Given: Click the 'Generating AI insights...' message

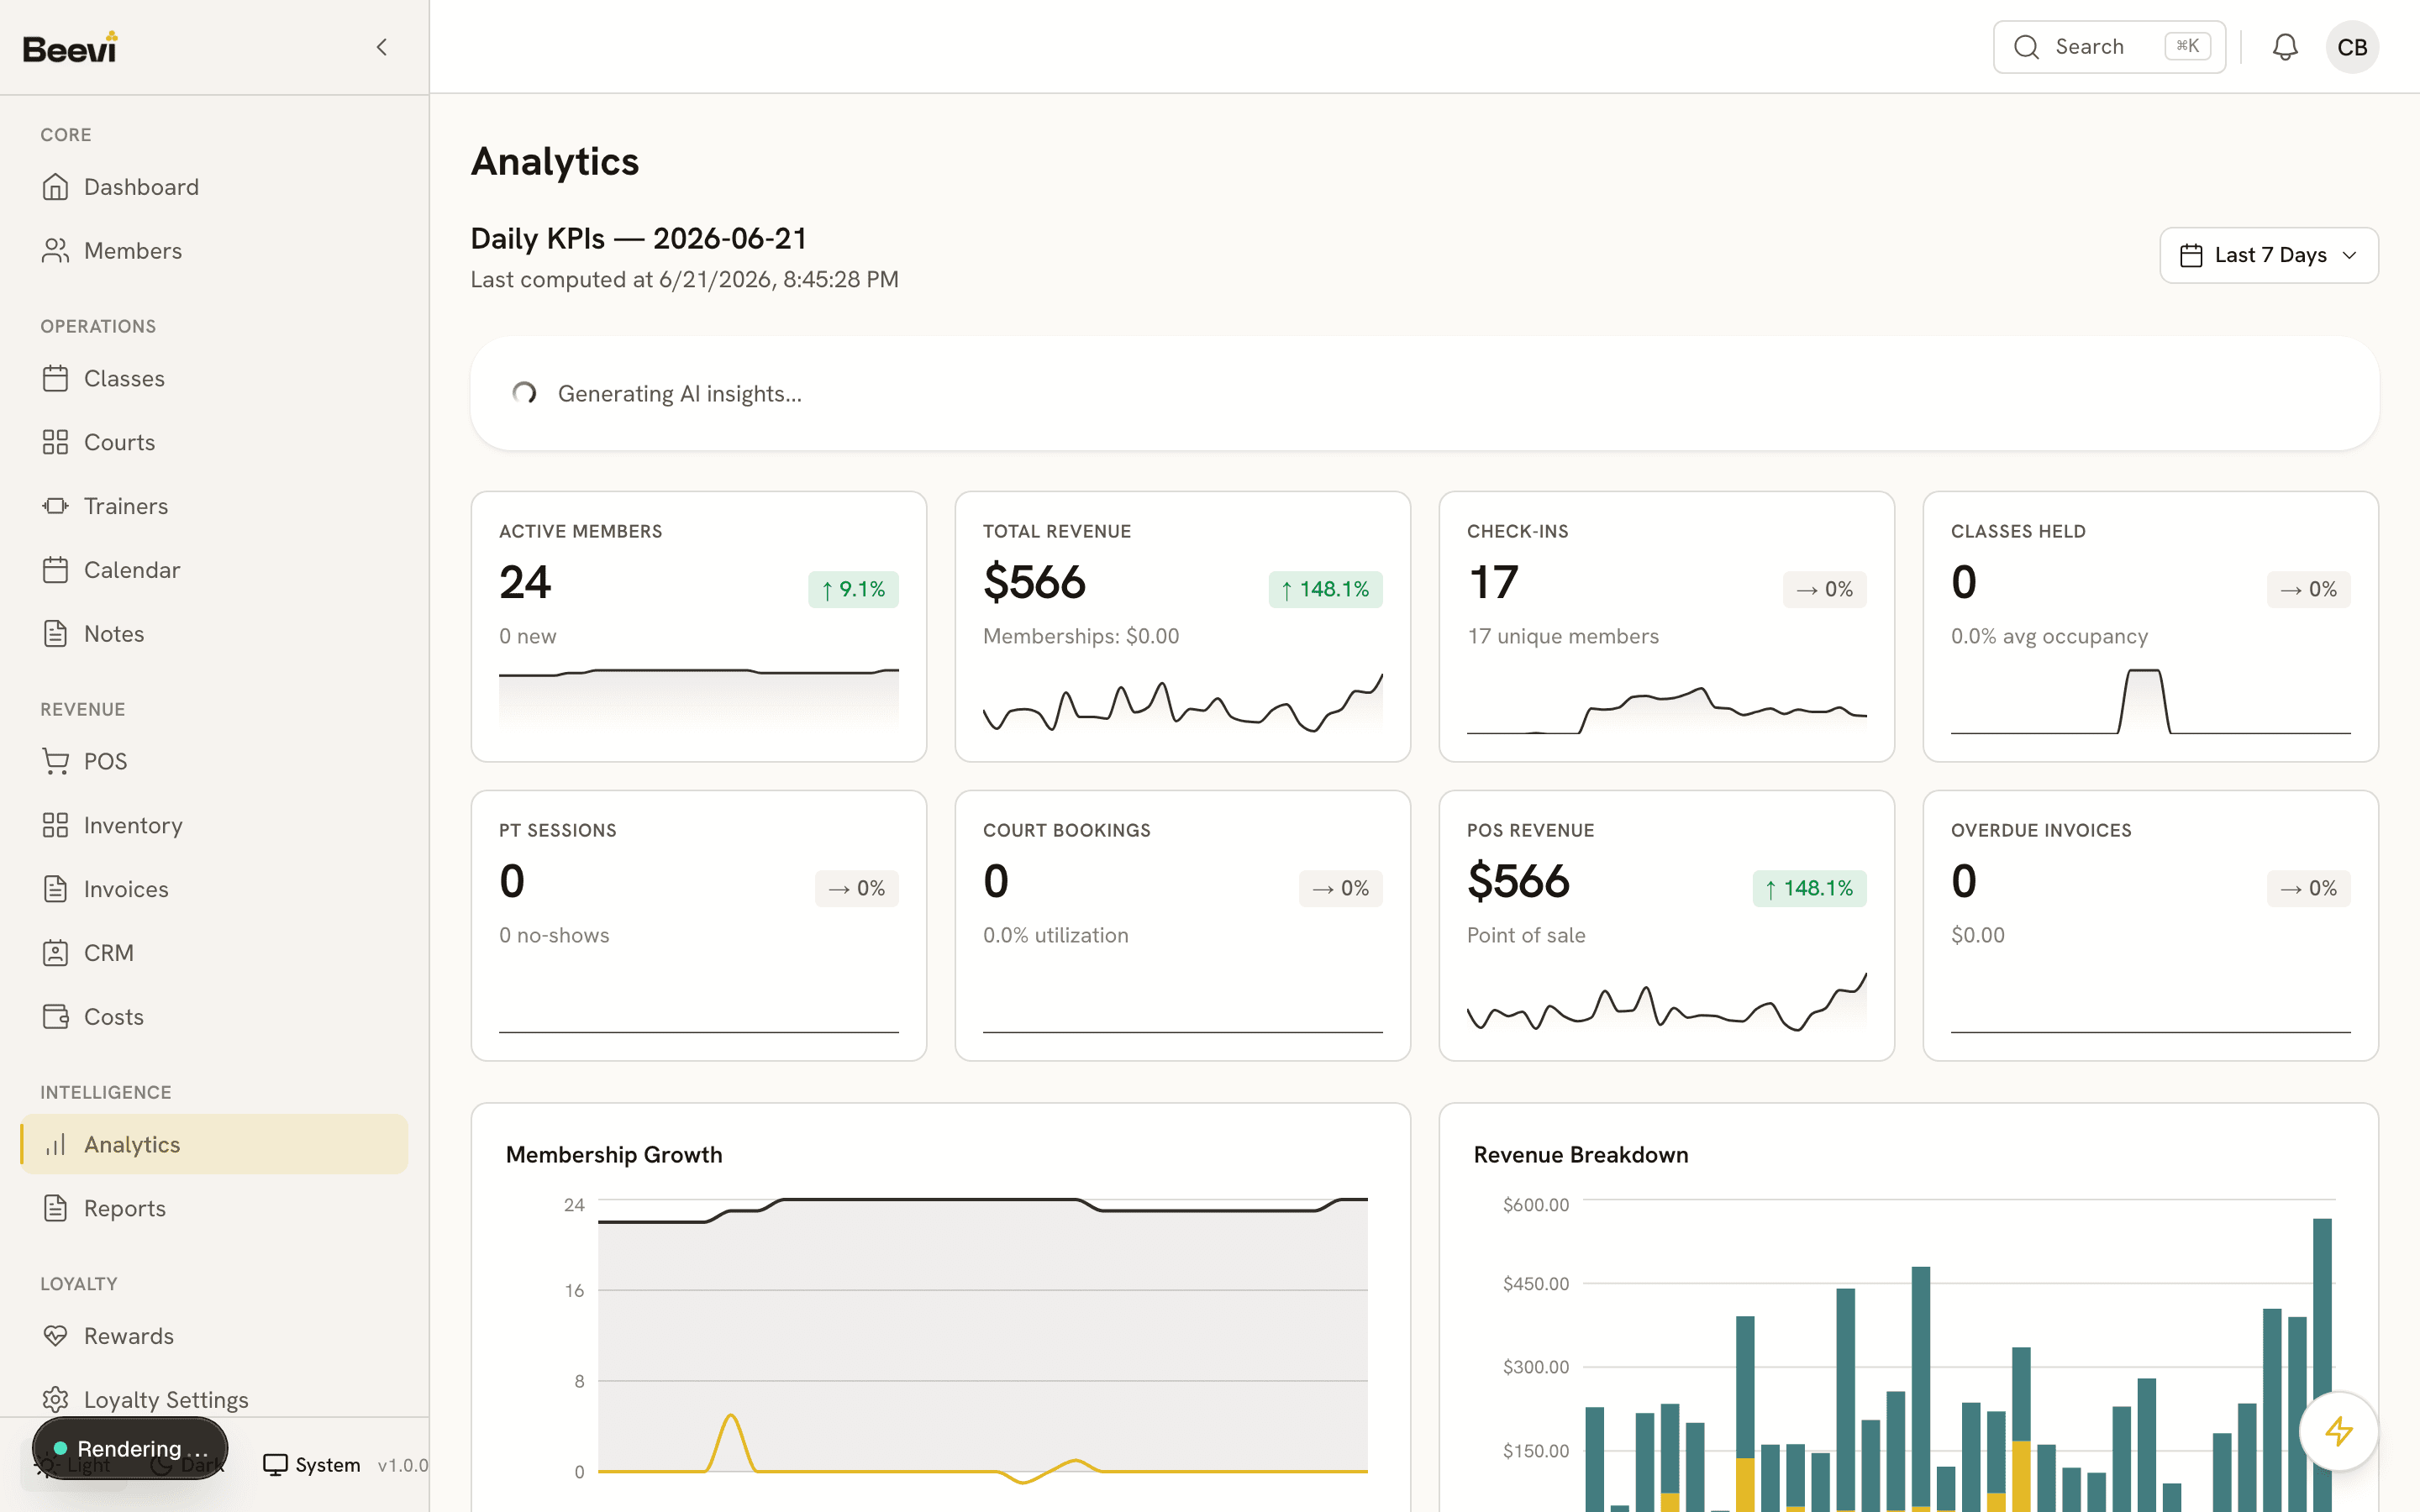Looking at the screenshot, I should click(679, 393).
